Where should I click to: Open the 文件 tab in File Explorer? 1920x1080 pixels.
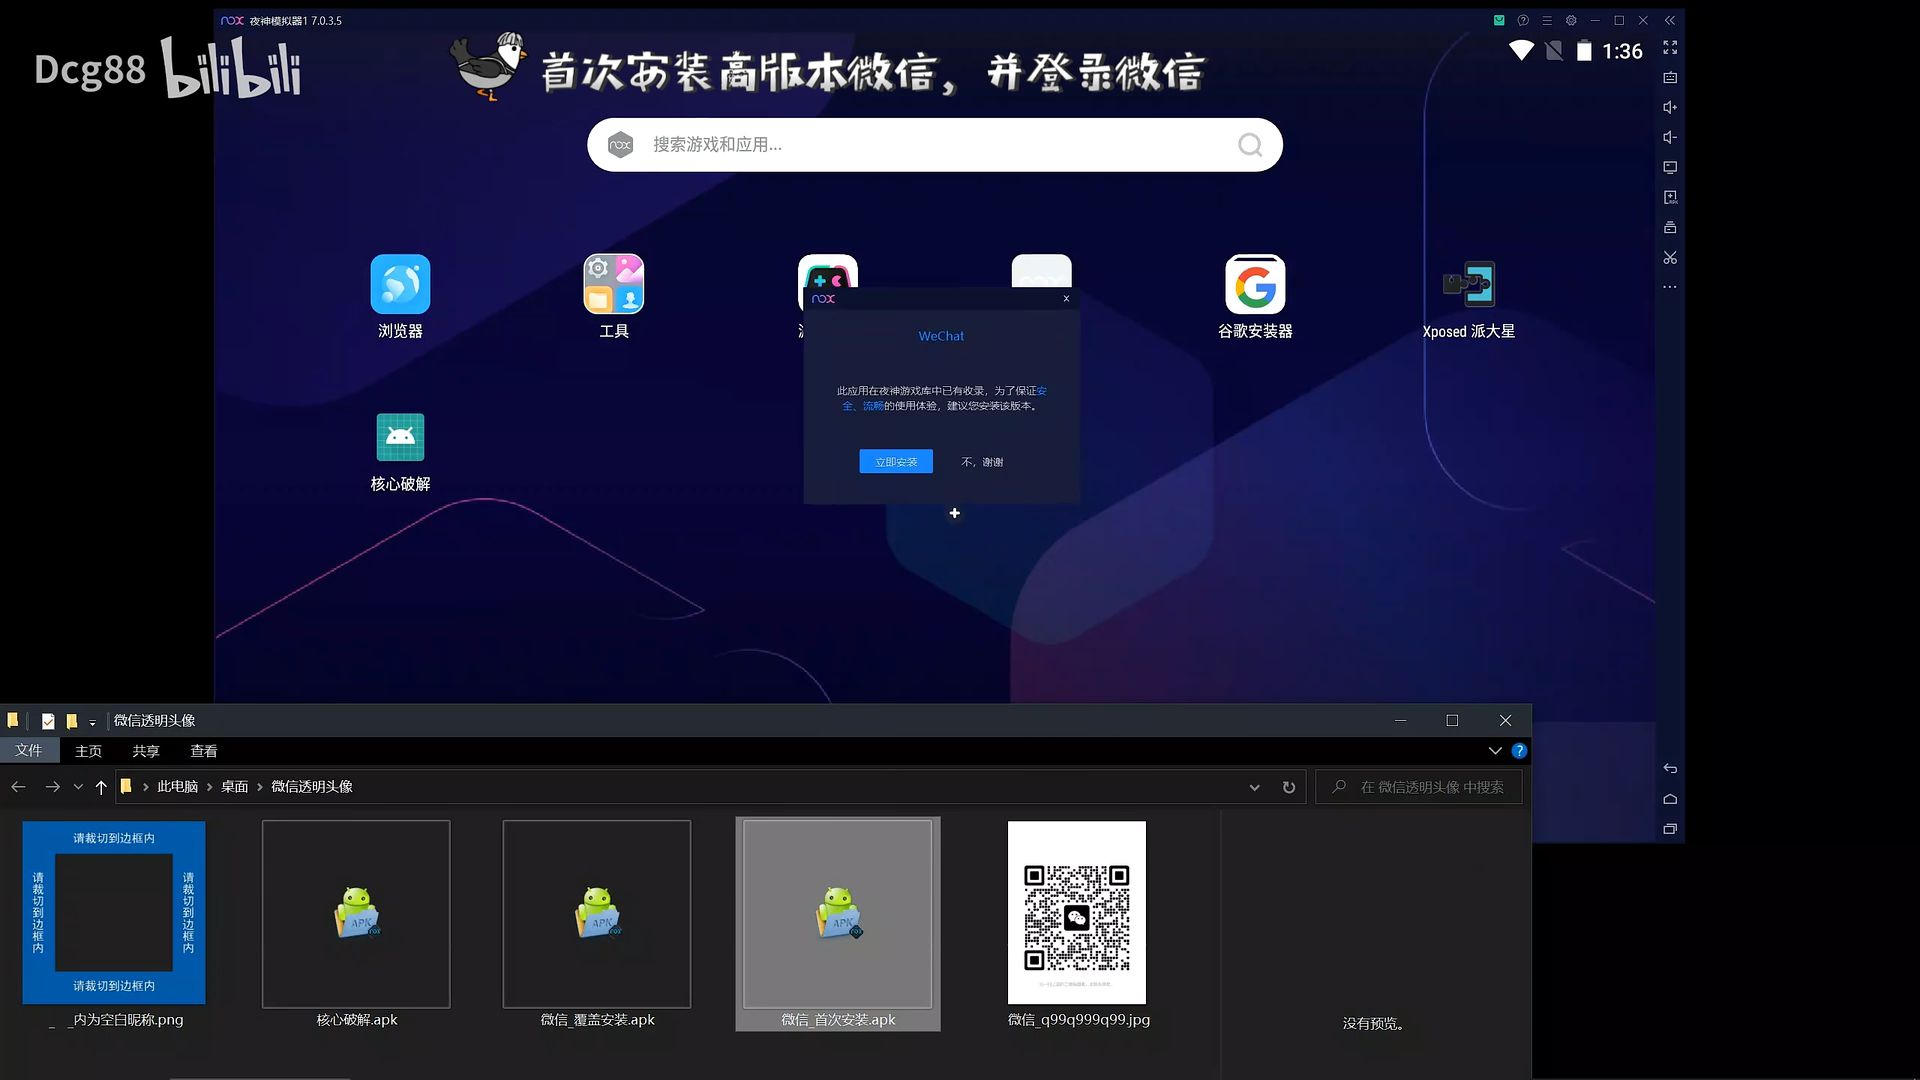[29, 751]
